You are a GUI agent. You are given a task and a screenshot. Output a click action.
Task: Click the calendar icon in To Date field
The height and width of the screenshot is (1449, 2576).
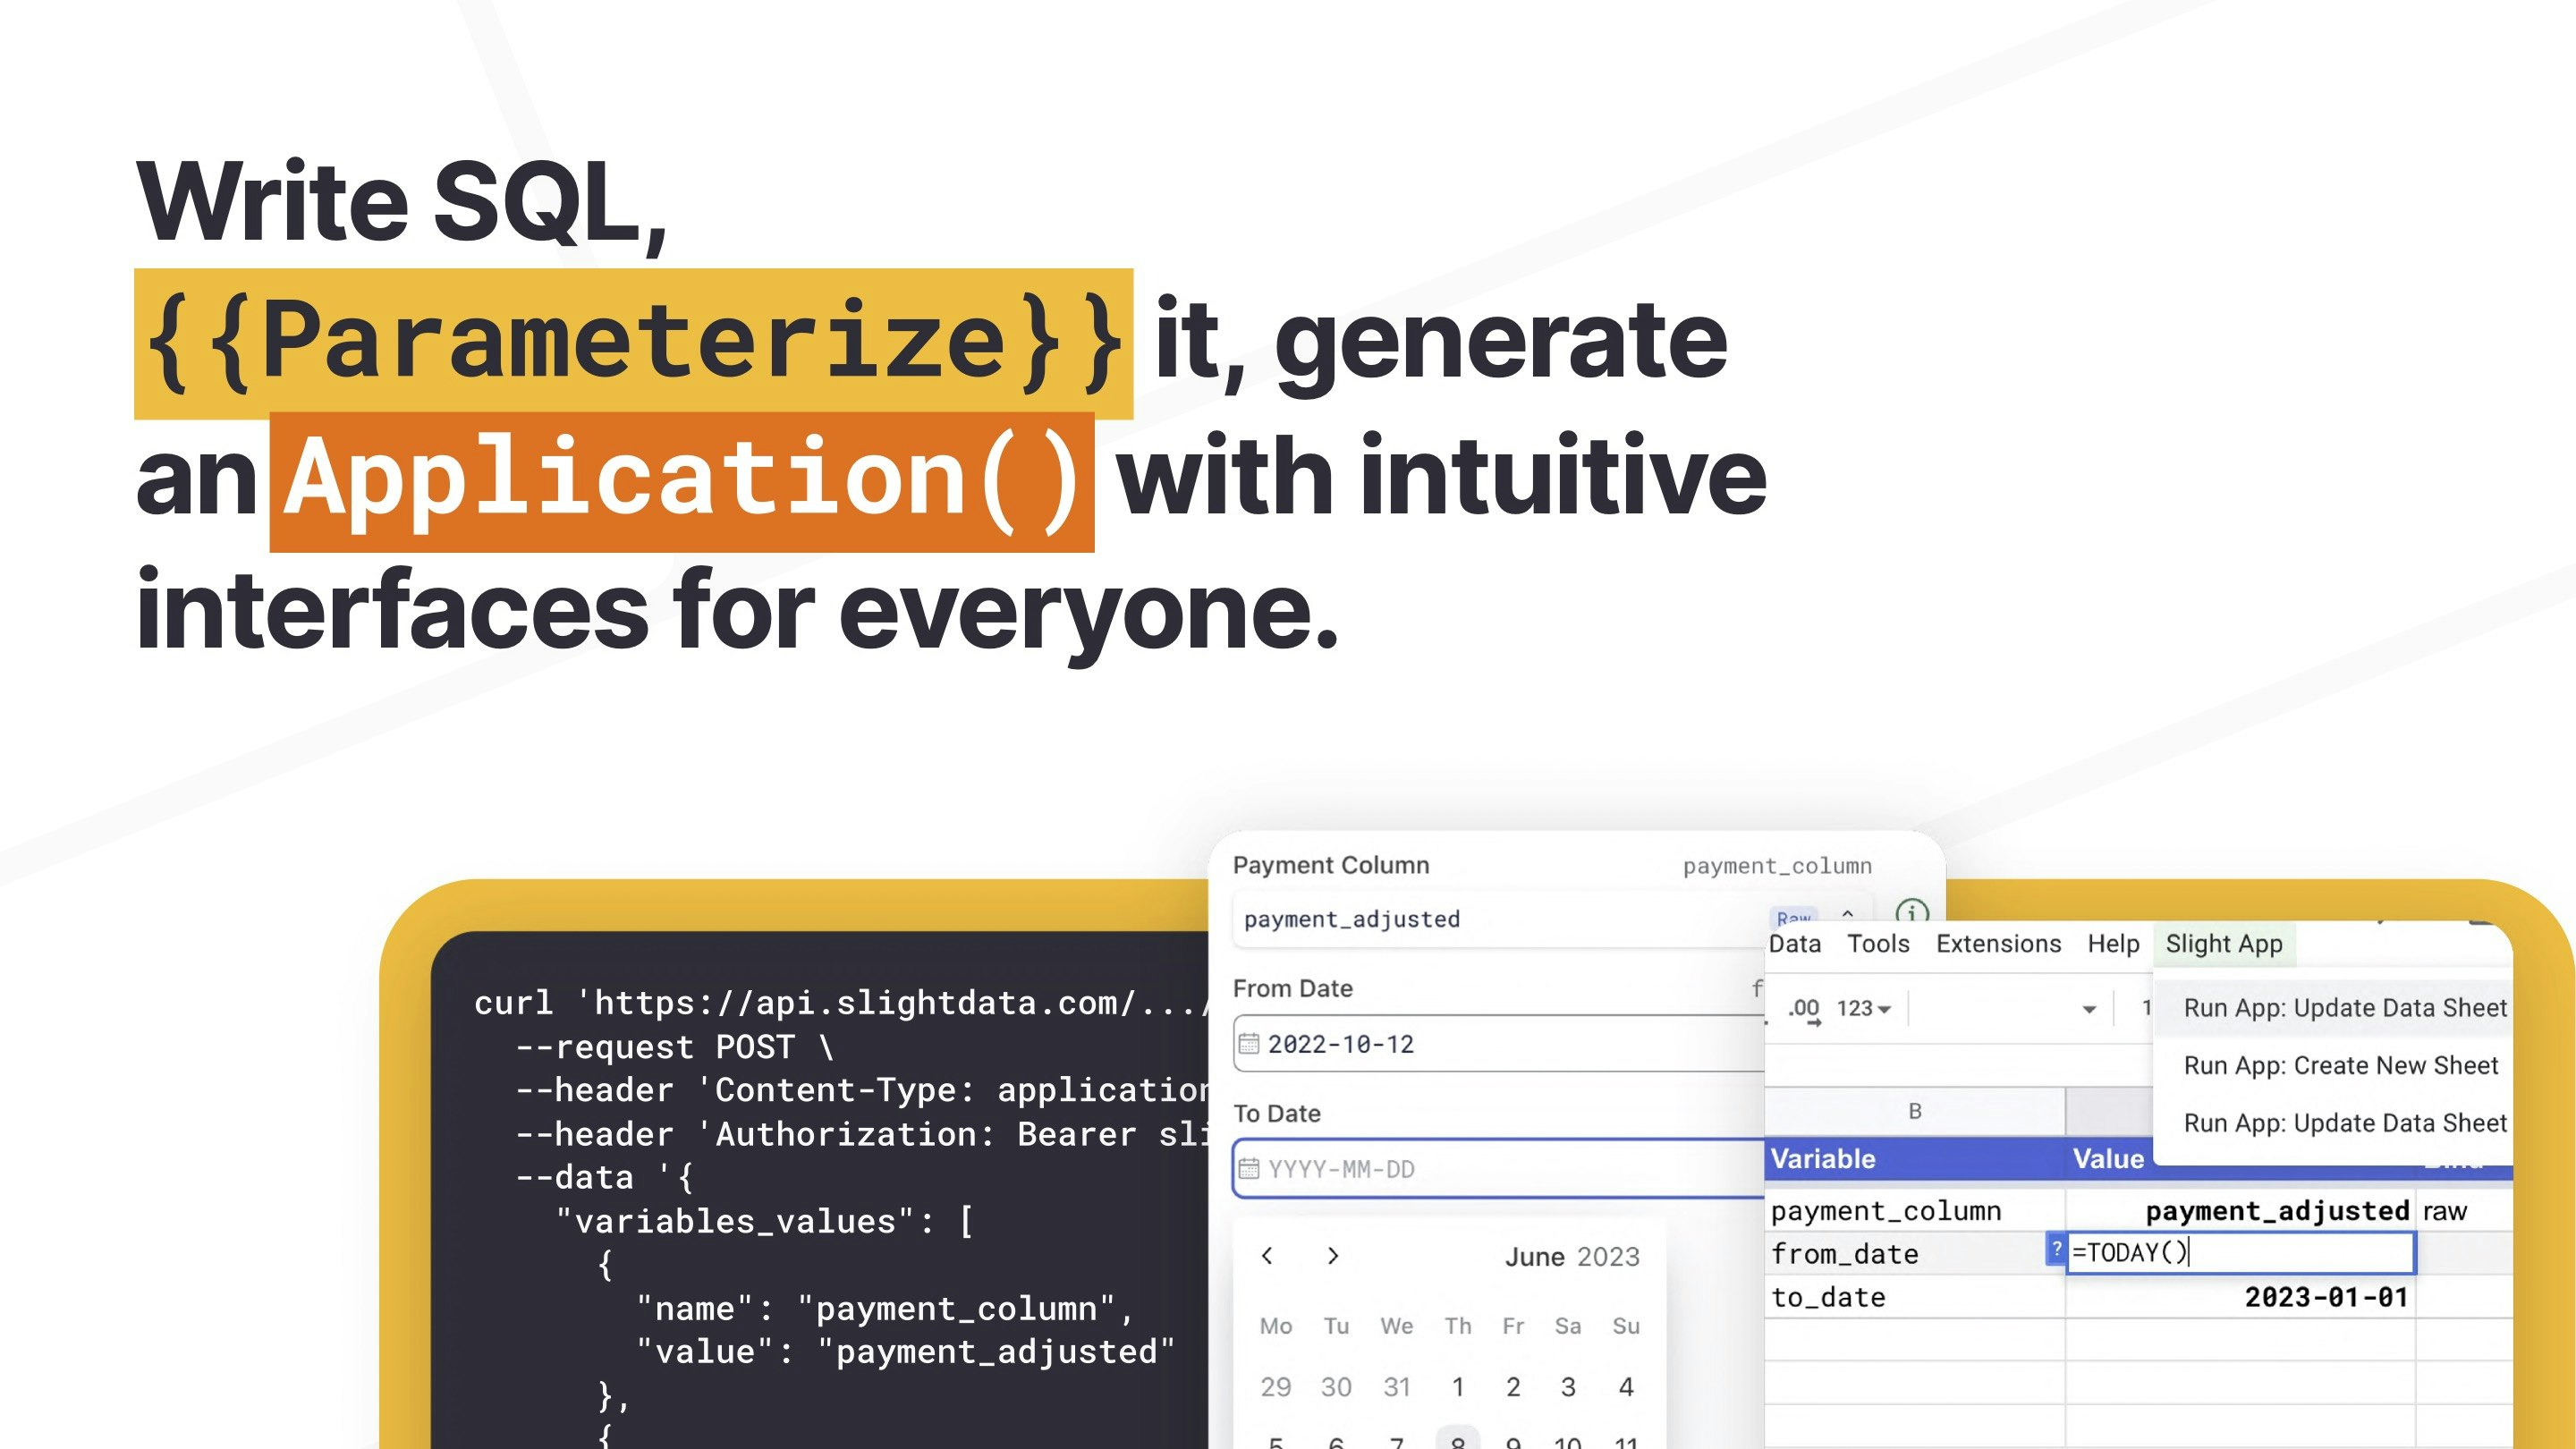tap(1248, 1168)
